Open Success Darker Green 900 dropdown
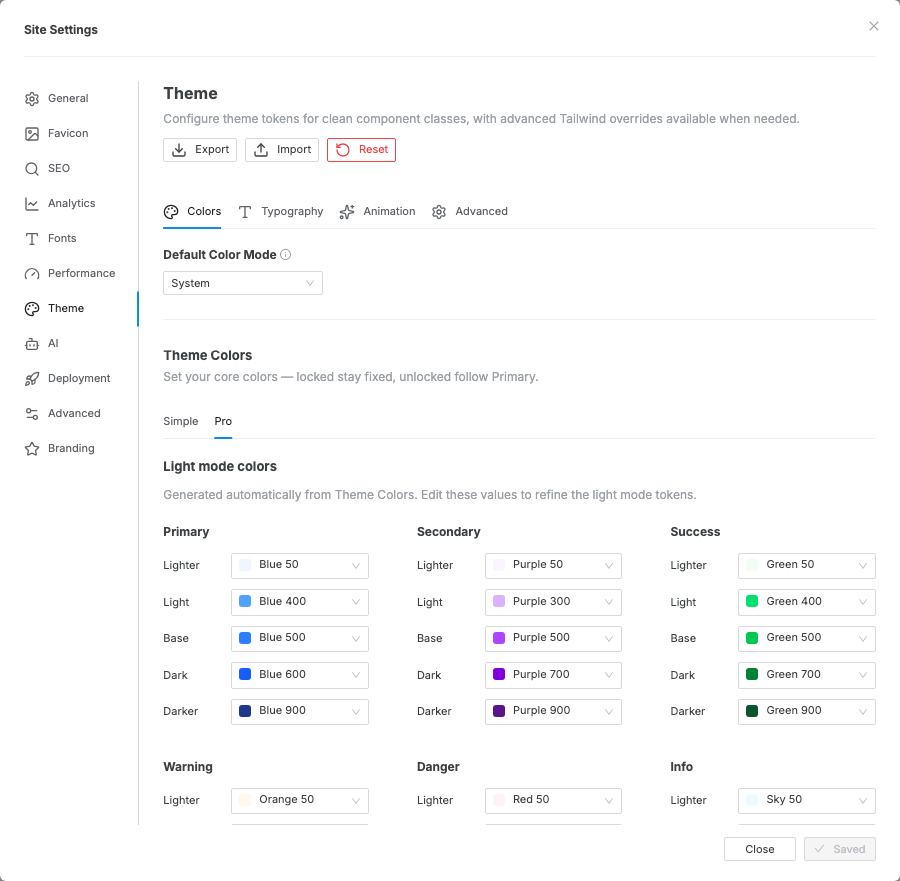Image resolution: width=900 pixels, height=881 pixels. pos(806,711)
